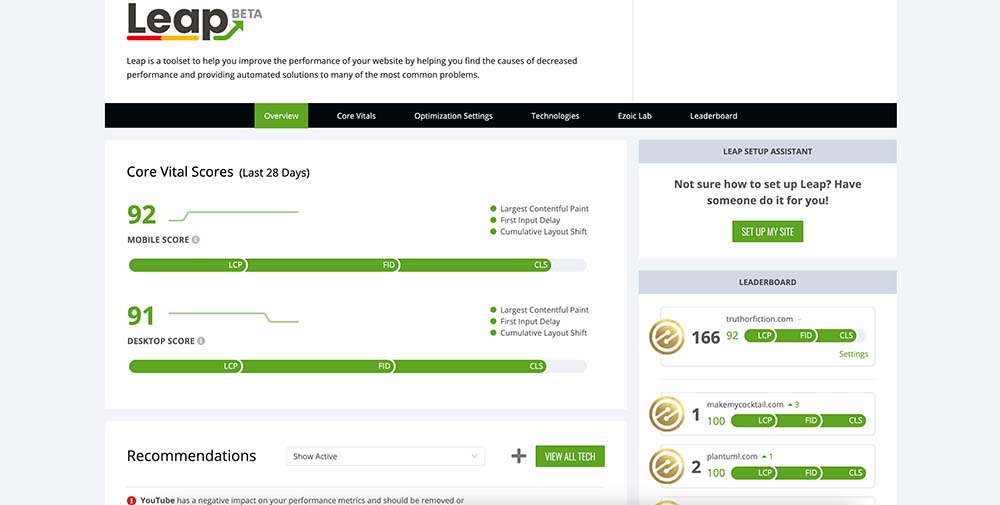Screen dimensions: 1000x505
Task: Open the Show Active dropdown
Action: [x=385, y=457]
